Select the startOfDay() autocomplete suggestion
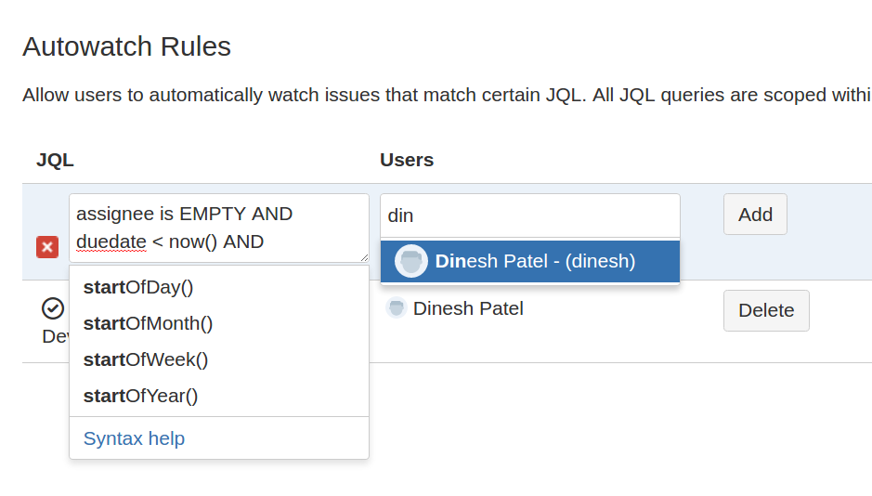Viewport: 872px width, 496px height. tap(138, 287)
